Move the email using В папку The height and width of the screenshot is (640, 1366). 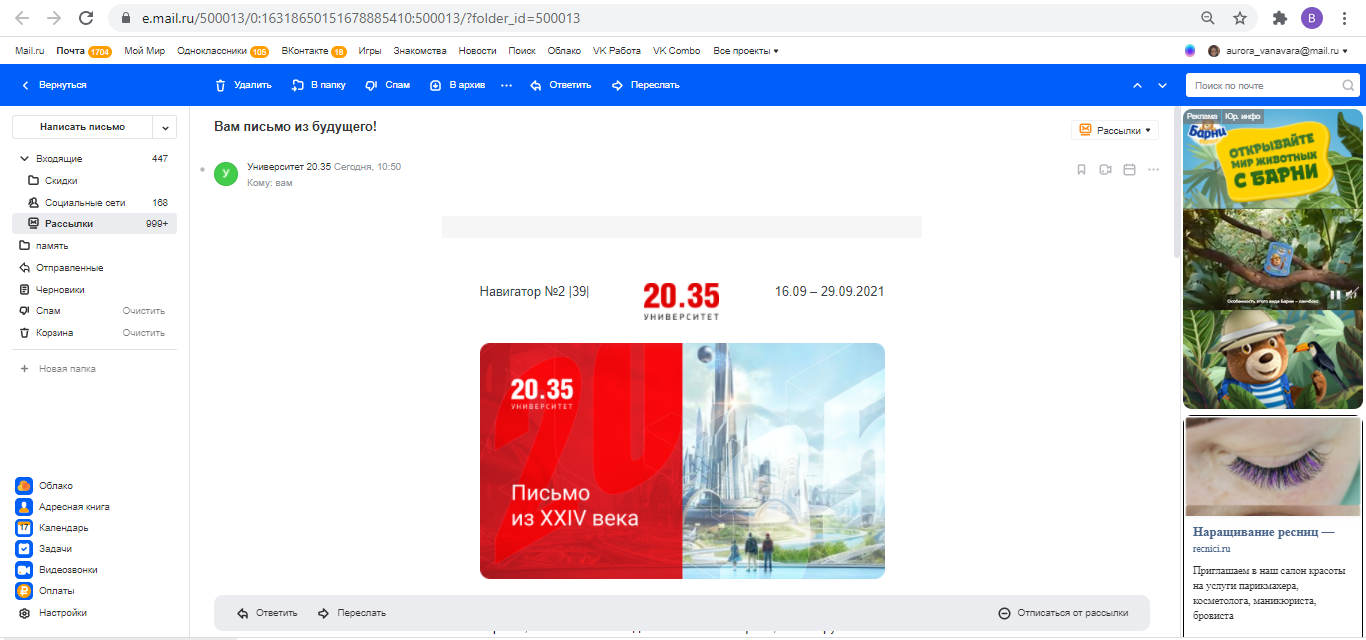click(318, 85)
